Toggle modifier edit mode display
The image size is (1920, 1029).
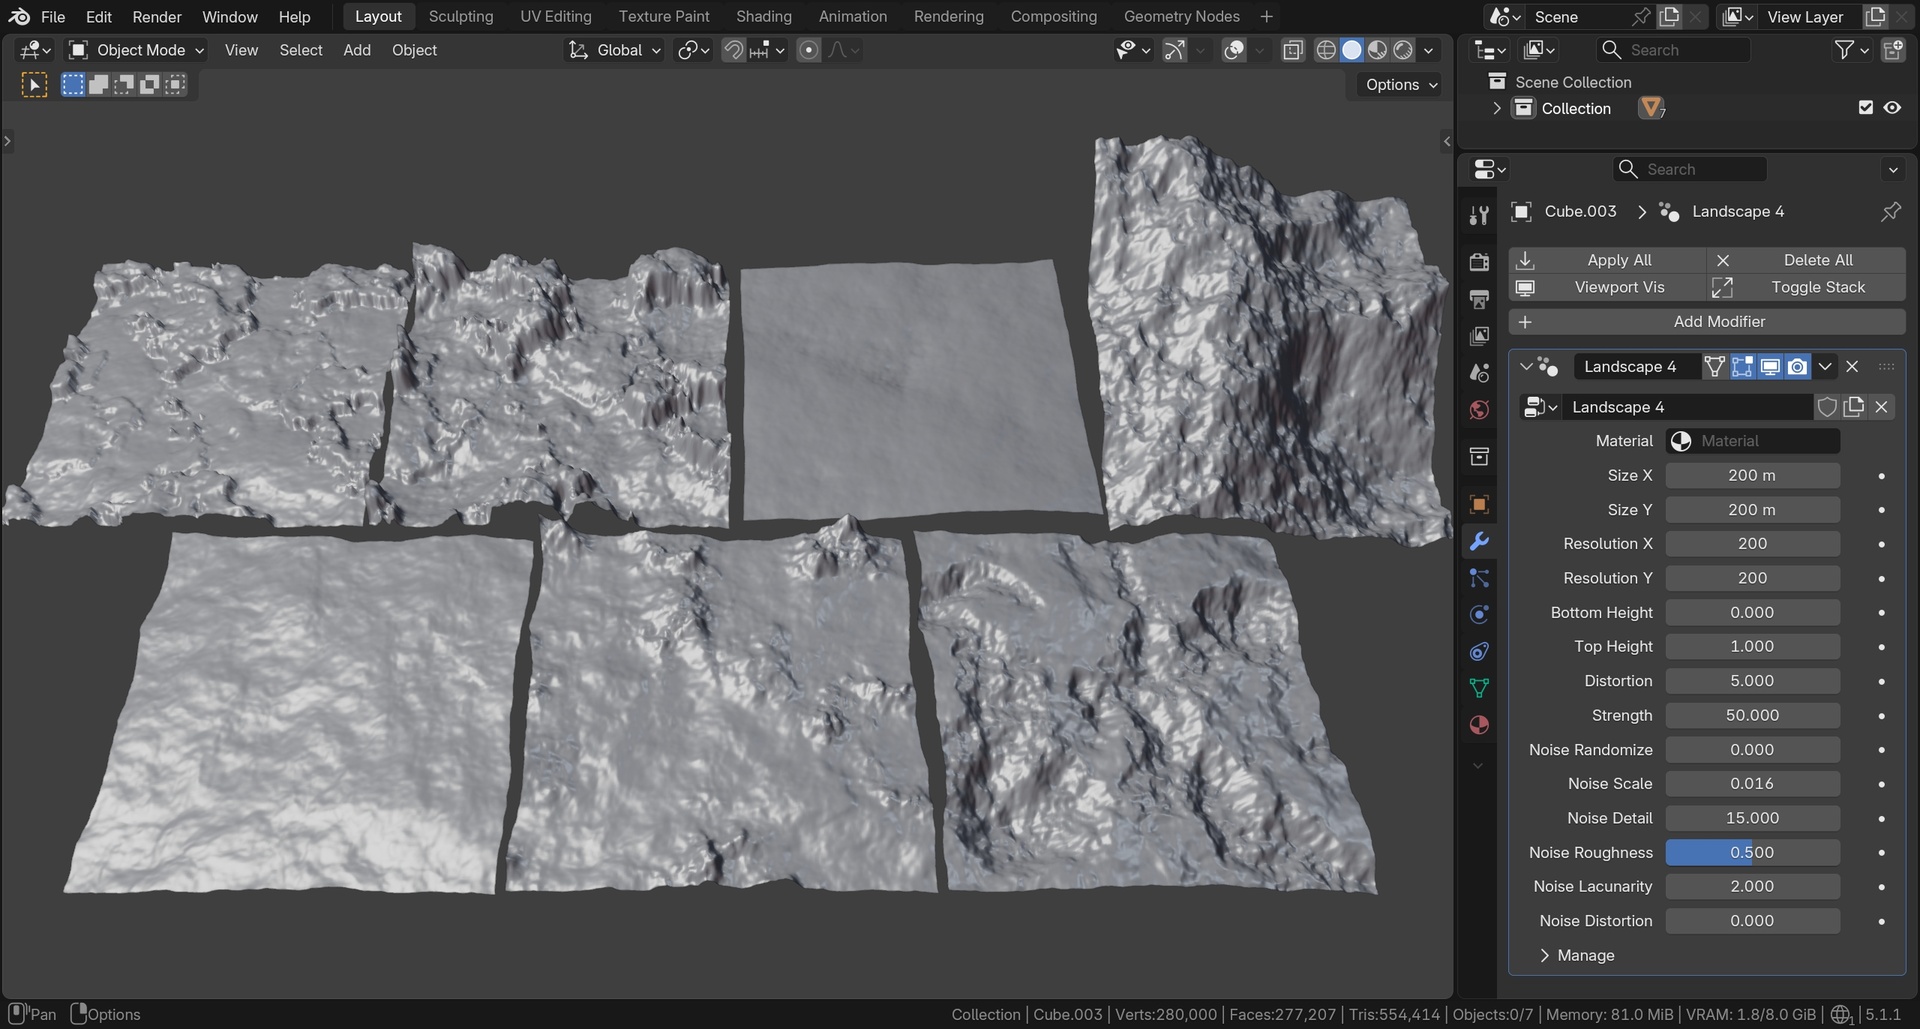tap(1742, 367)
